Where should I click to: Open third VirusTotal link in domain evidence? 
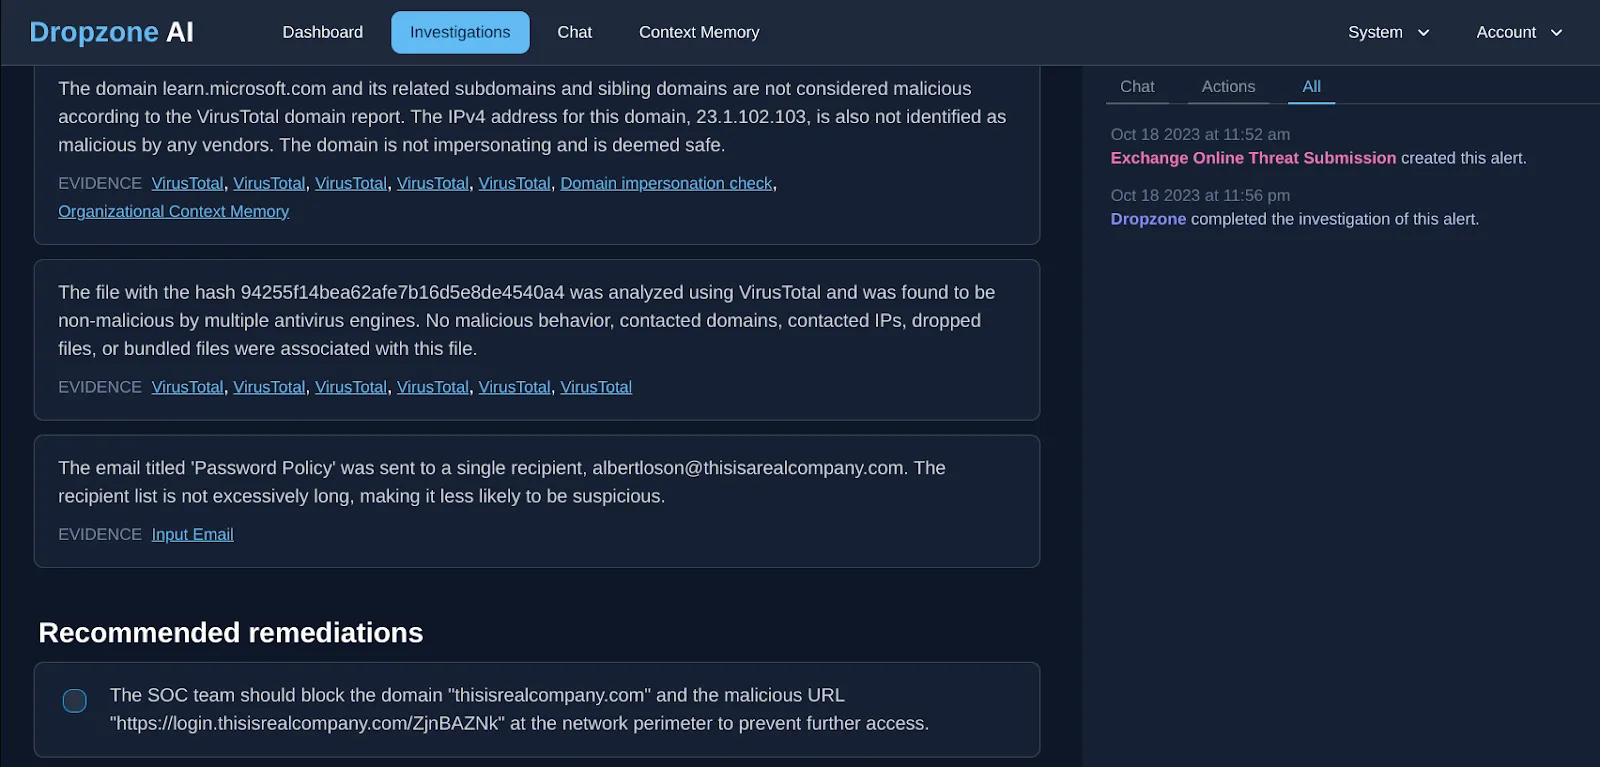pyautogui.click(x=351, y=183)
